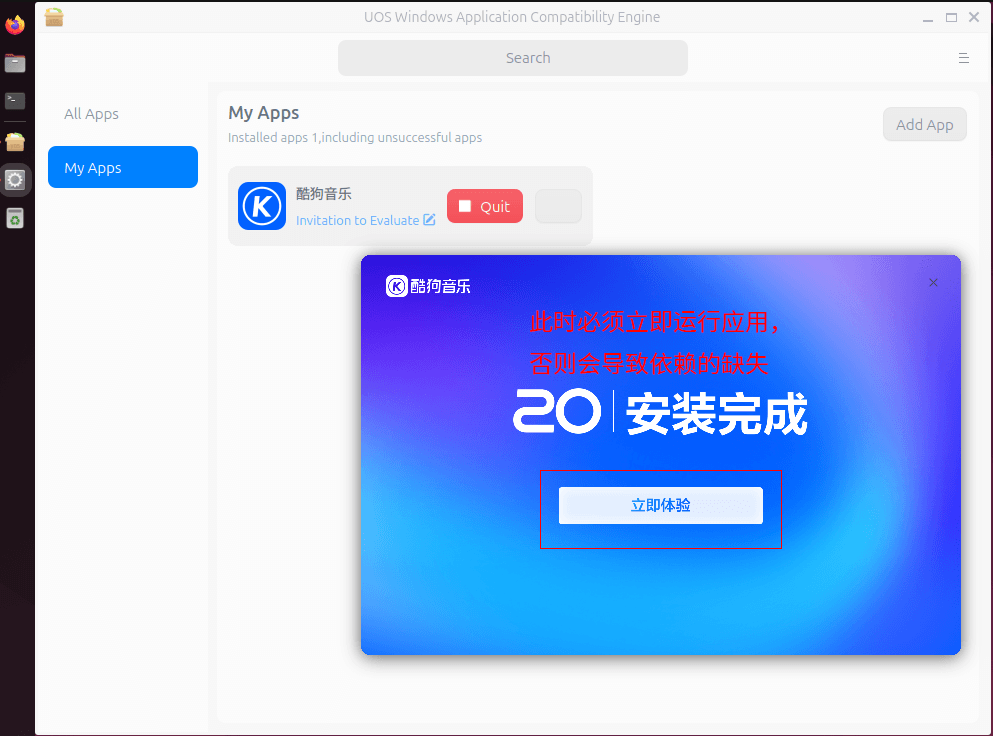Click the 酷狗音乐 app name text
Viewport: 993px width, 736px height.
coord(324,194)
